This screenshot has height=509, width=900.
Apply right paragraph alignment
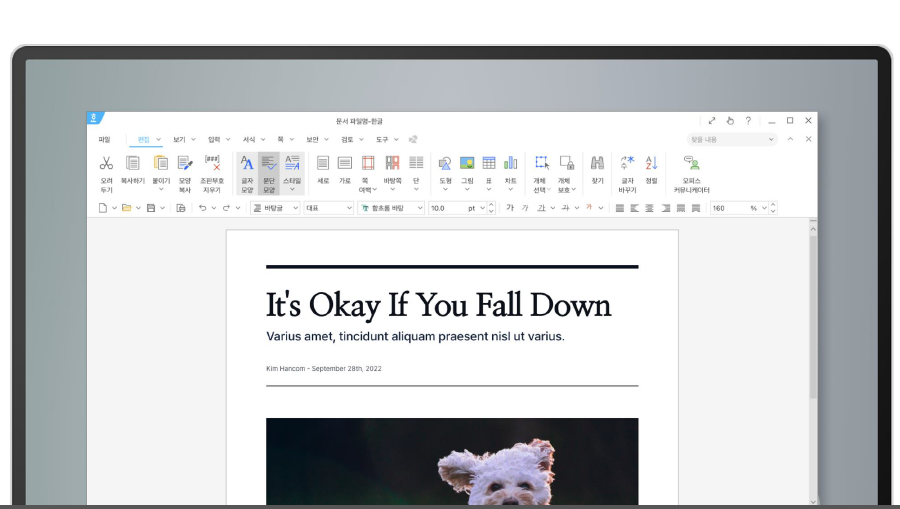coord(665,208)
